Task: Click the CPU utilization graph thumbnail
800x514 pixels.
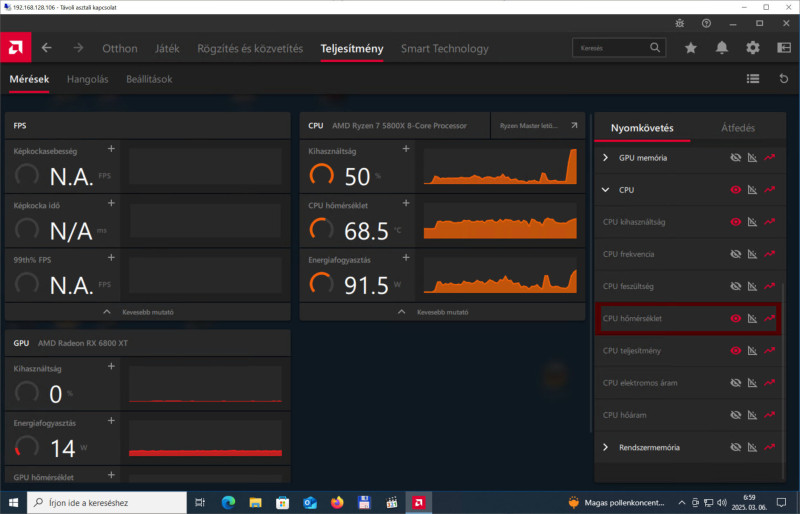Action: pyautogui.click(x=500, y=166)
